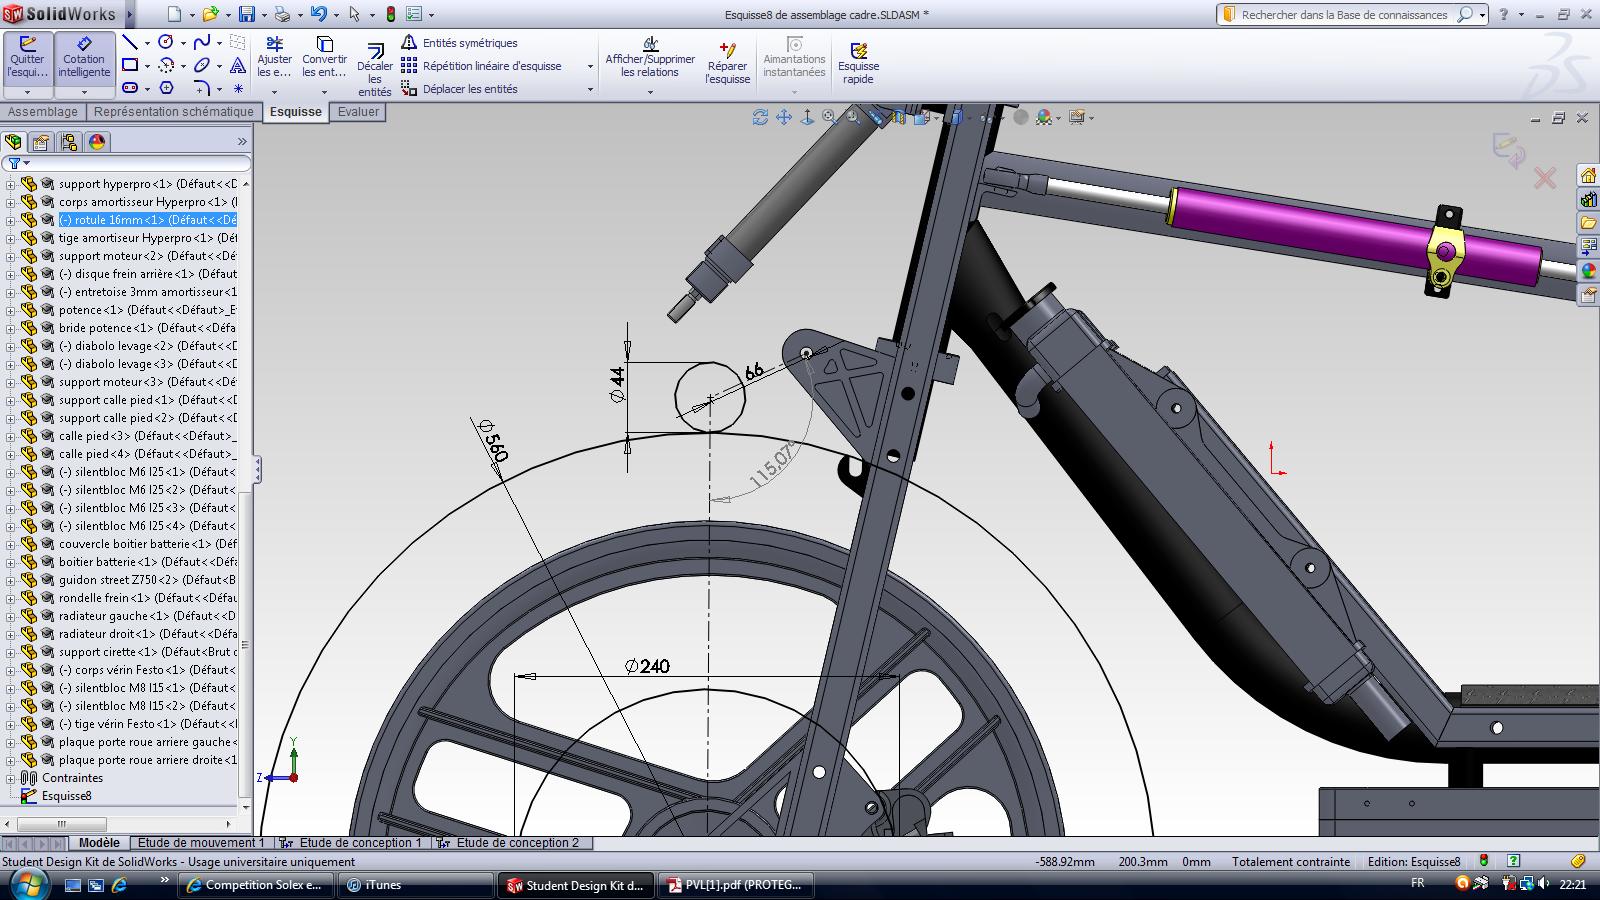Select the Point sketch tool
1600x900 pixels.
238,88
